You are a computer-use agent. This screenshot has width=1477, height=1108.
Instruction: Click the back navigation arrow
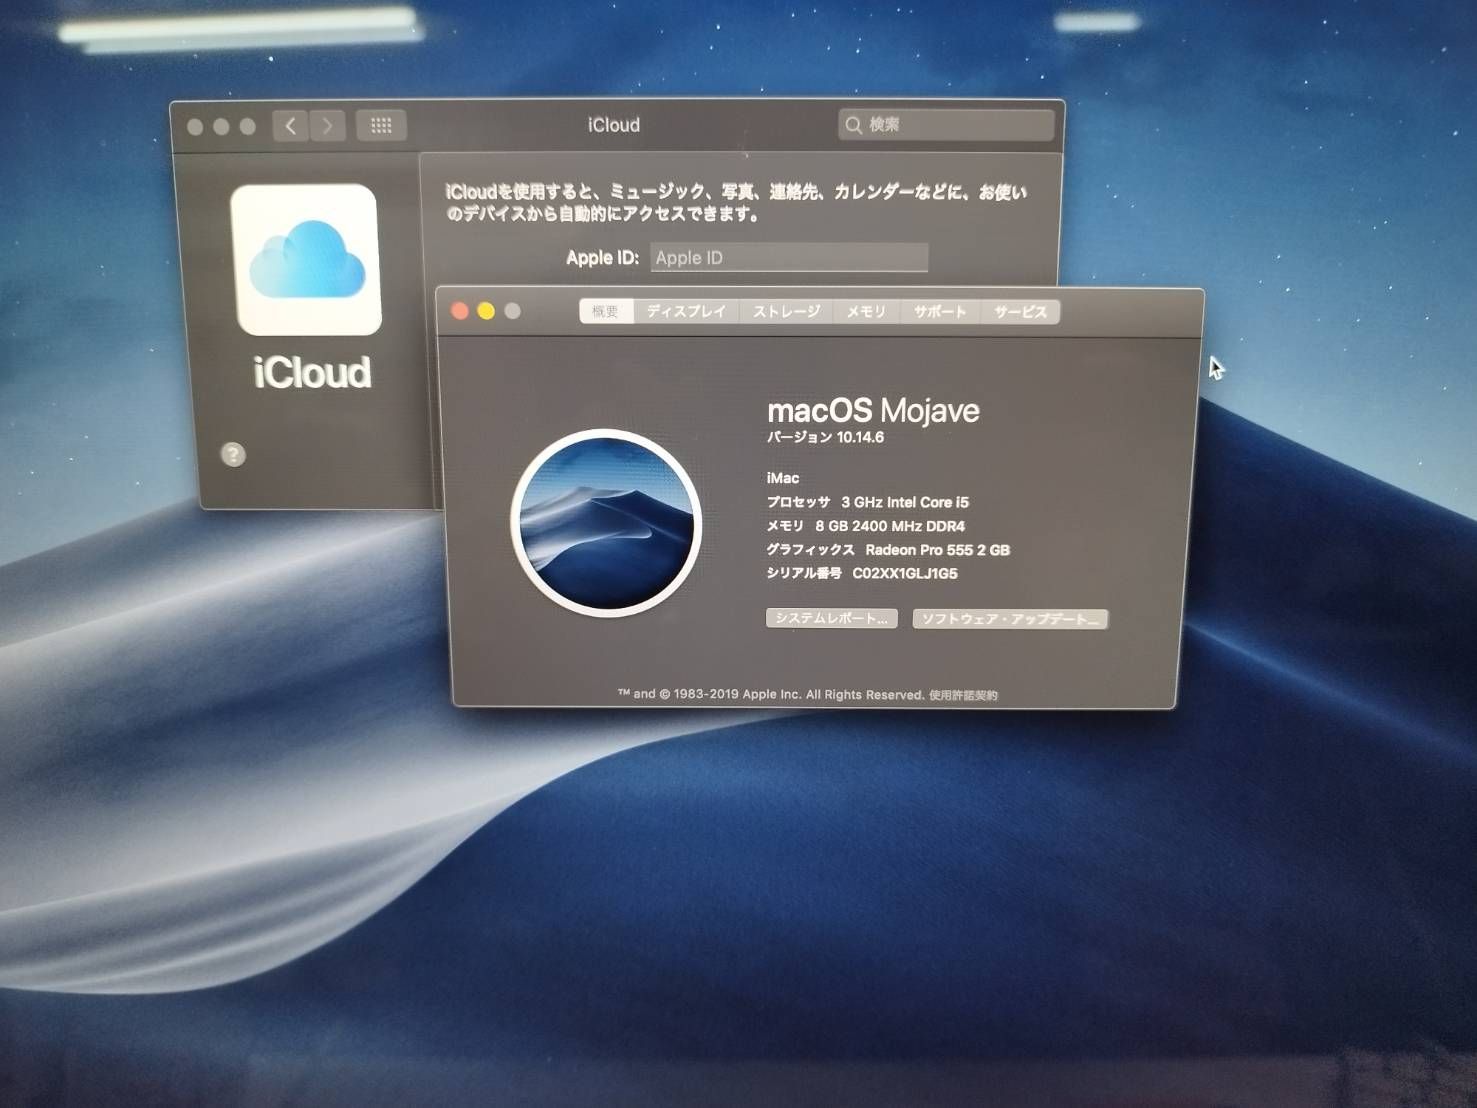[290, 125]
